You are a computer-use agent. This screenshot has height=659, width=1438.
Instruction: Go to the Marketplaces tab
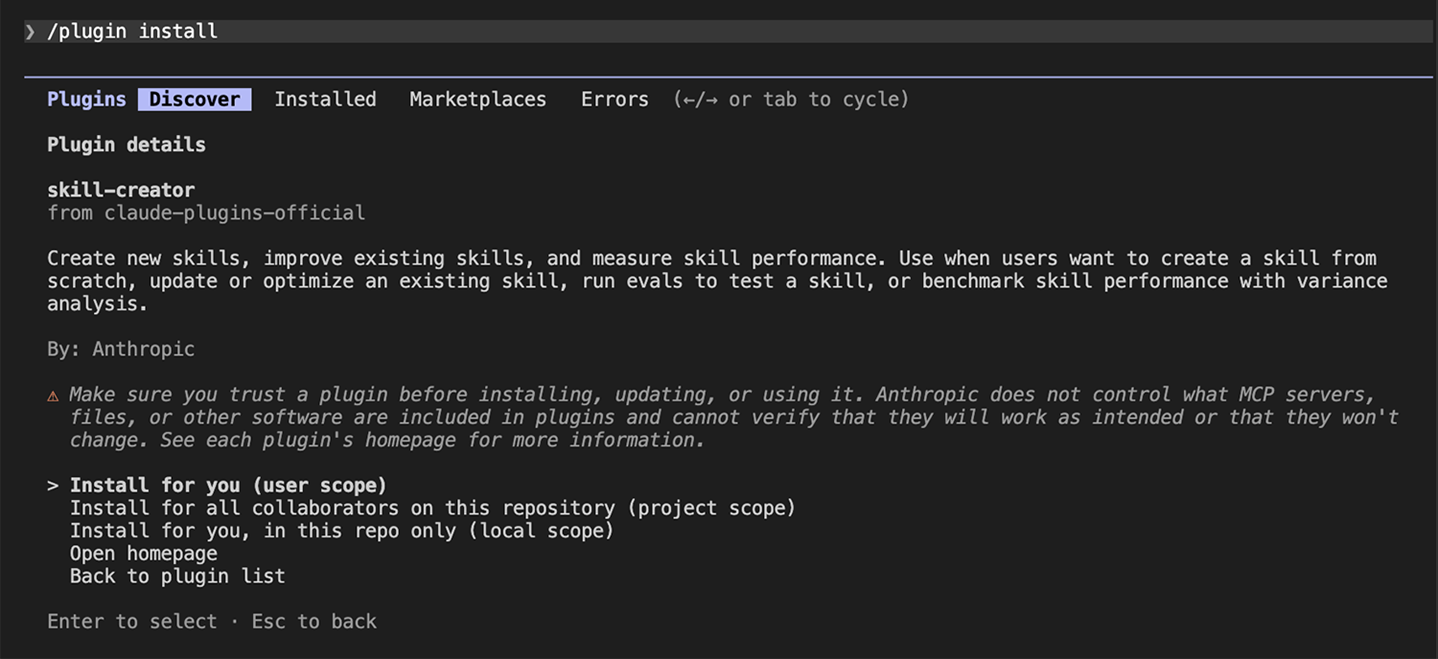tap(478, 99)
